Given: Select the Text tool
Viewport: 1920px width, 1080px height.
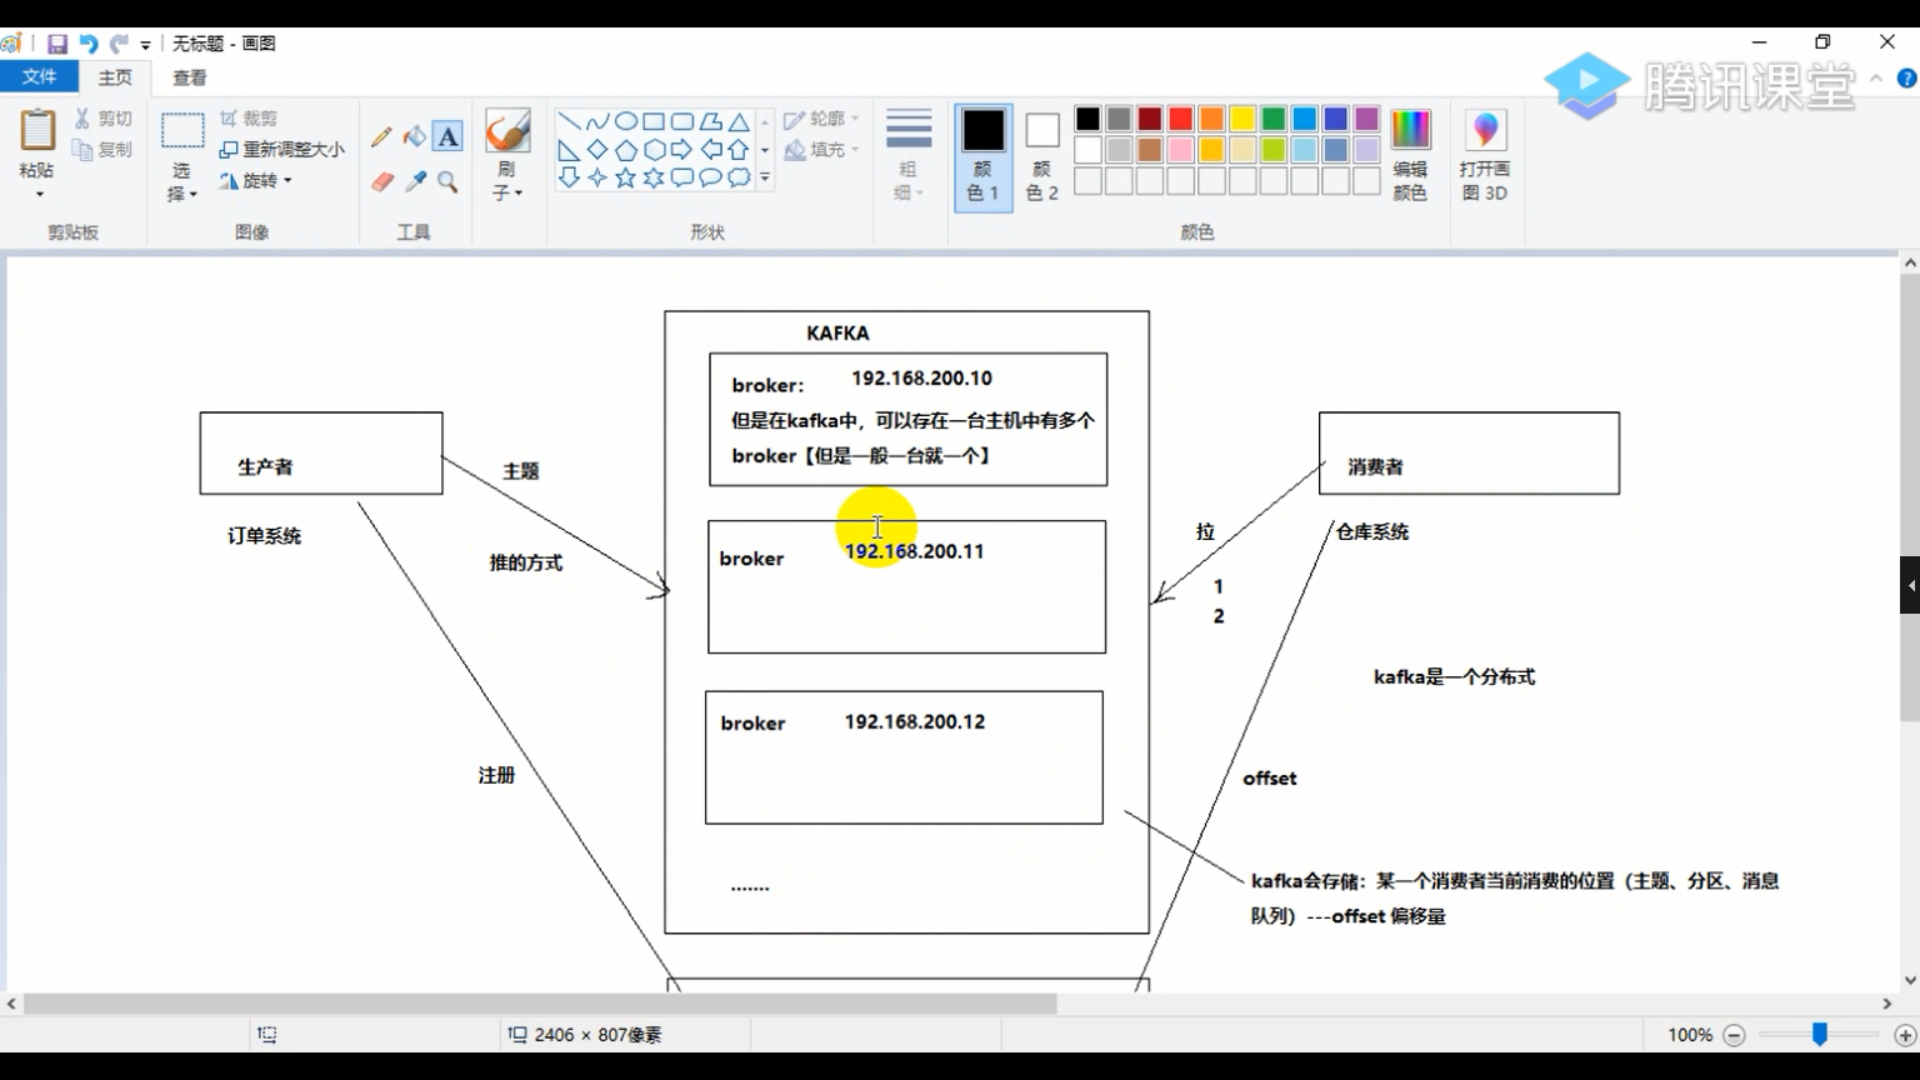Looking at the screenshot, I should (x=448, y=137).
